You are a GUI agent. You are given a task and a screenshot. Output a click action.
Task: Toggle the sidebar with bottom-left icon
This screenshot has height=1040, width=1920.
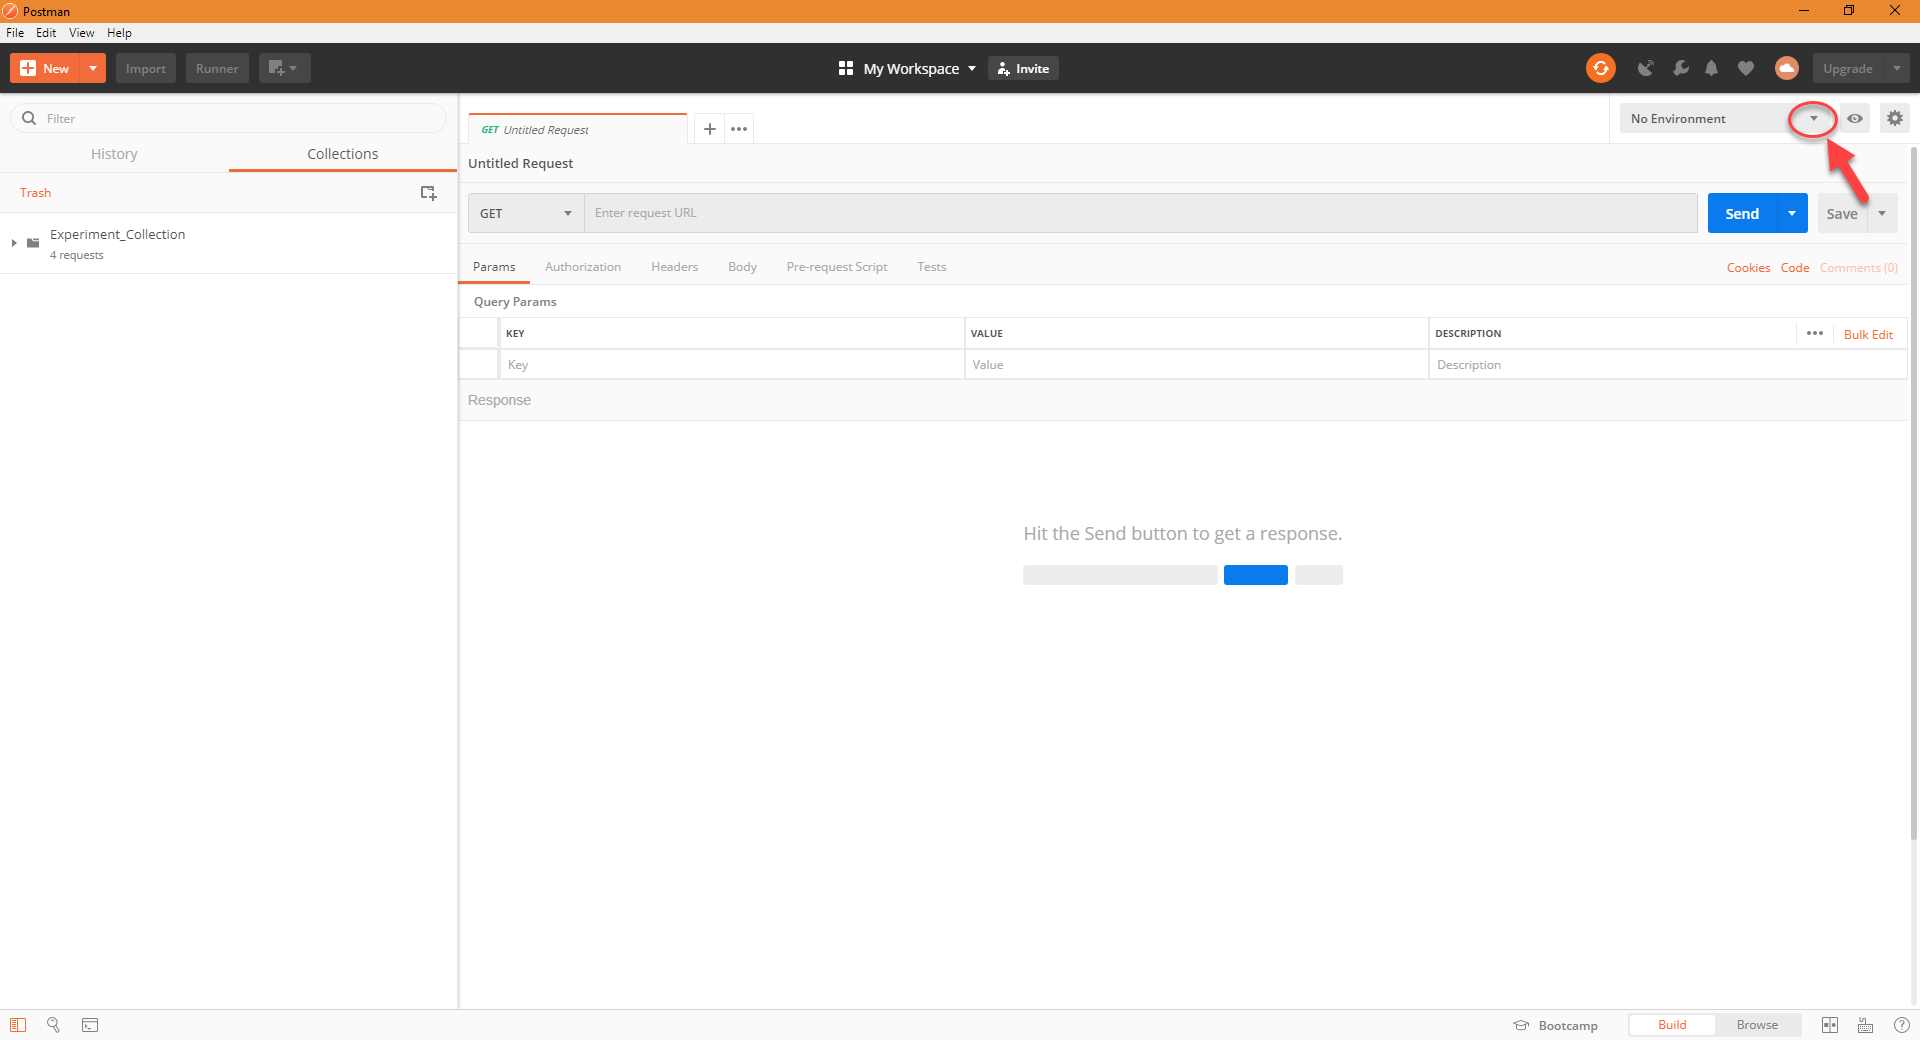click(17, 1025)
